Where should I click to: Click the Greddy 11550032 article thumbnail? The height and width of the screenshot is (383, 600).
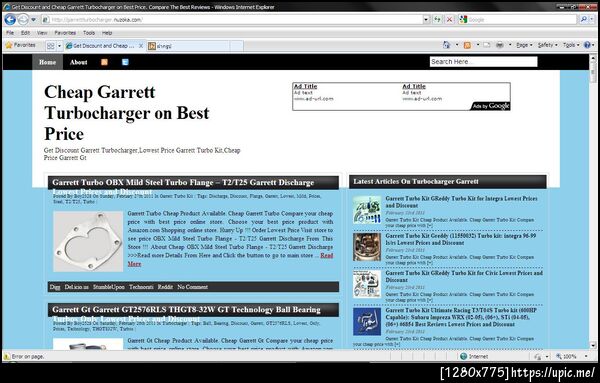(x=367, y=247)
